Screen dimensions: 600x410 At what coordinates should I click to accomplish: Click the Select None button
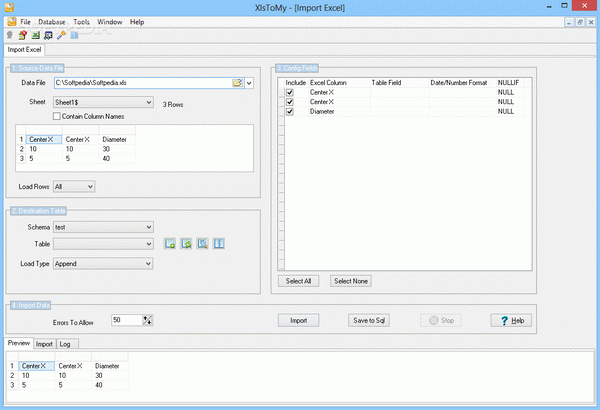[x=351, y=281]
